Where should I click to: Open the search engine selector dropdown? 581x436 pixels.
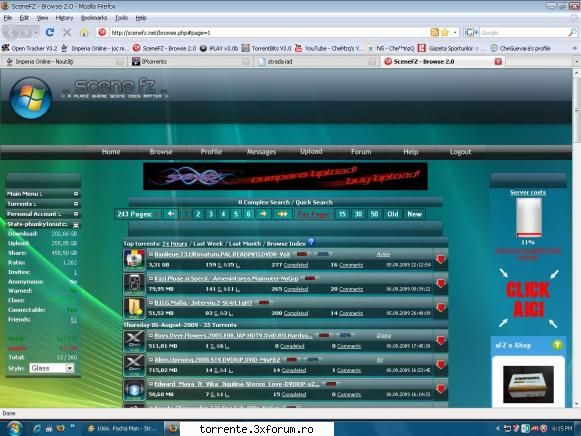tap(472, 33)
